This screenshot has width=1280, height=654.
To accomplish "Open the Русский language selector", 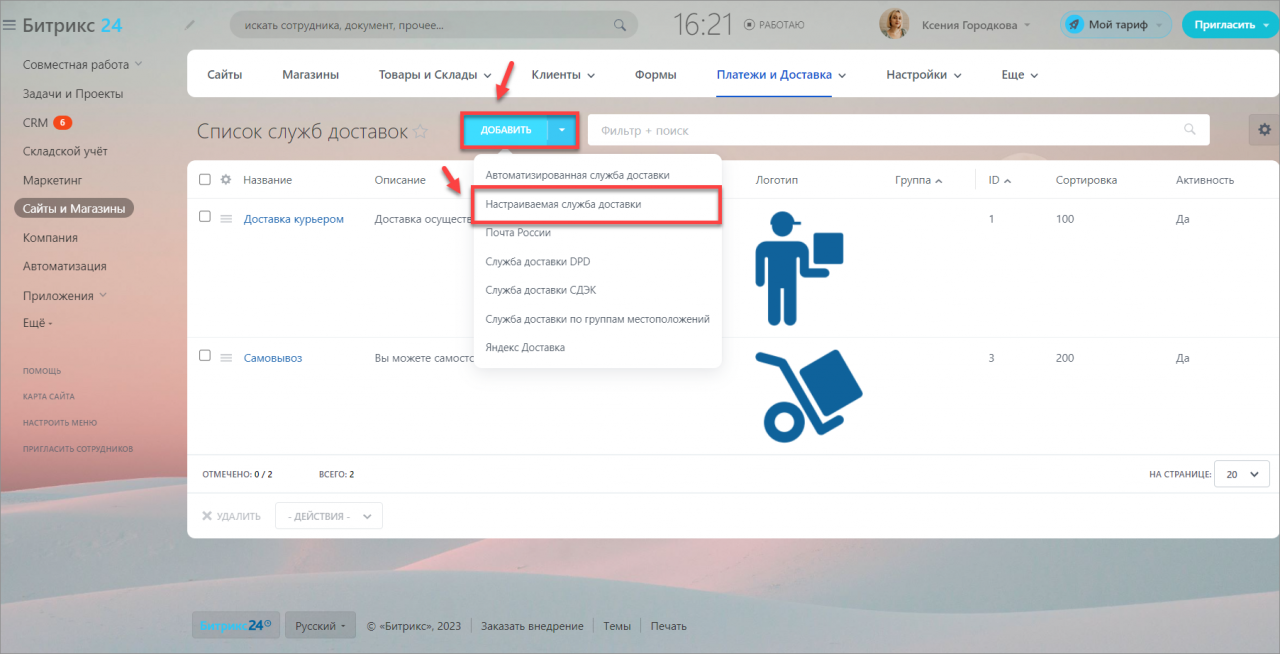I will click(319, 626).
